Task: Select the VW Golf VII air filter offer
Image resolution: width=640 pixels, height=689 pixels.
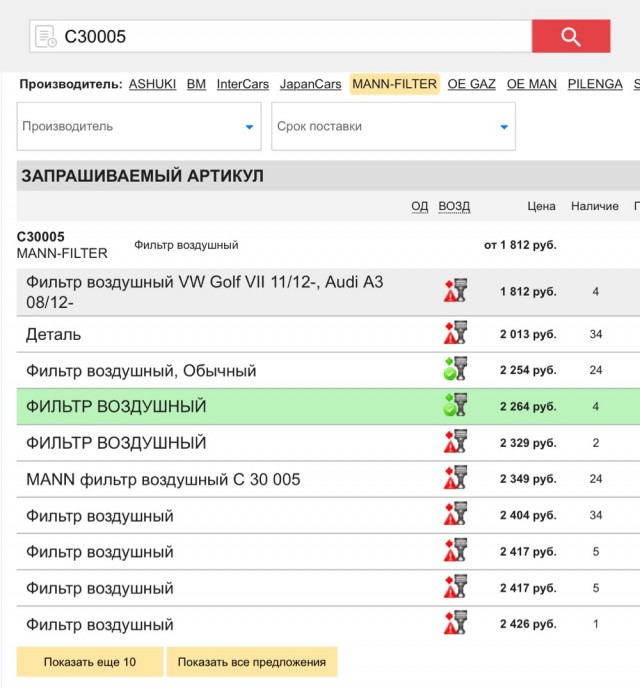Action: tap(204, 292)
